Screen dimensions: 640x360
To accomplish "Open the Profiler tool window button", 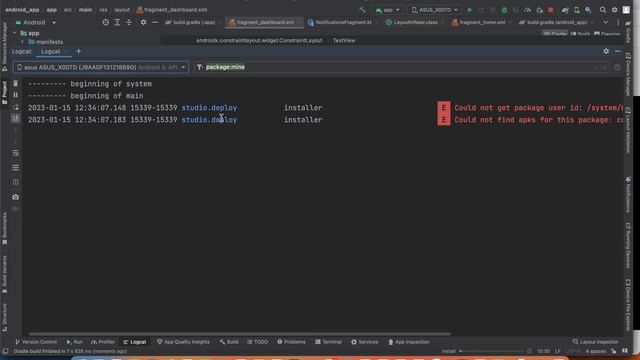I will [x=103, y=342].
